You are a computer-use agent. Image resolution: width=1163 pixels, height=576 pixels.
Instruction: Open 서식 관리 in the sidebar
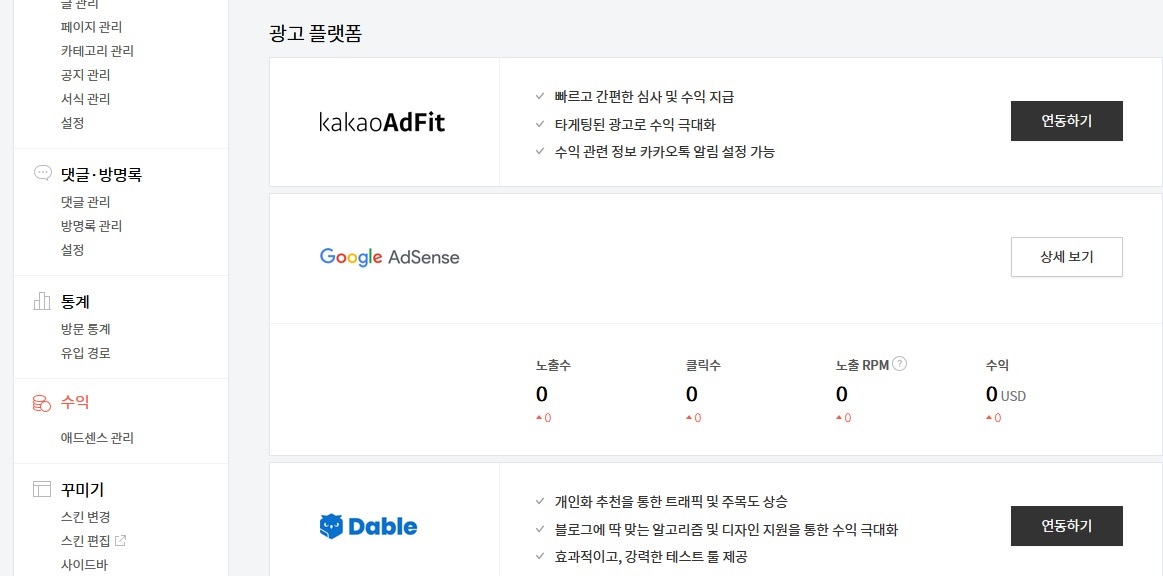click(x=85, y=99)
